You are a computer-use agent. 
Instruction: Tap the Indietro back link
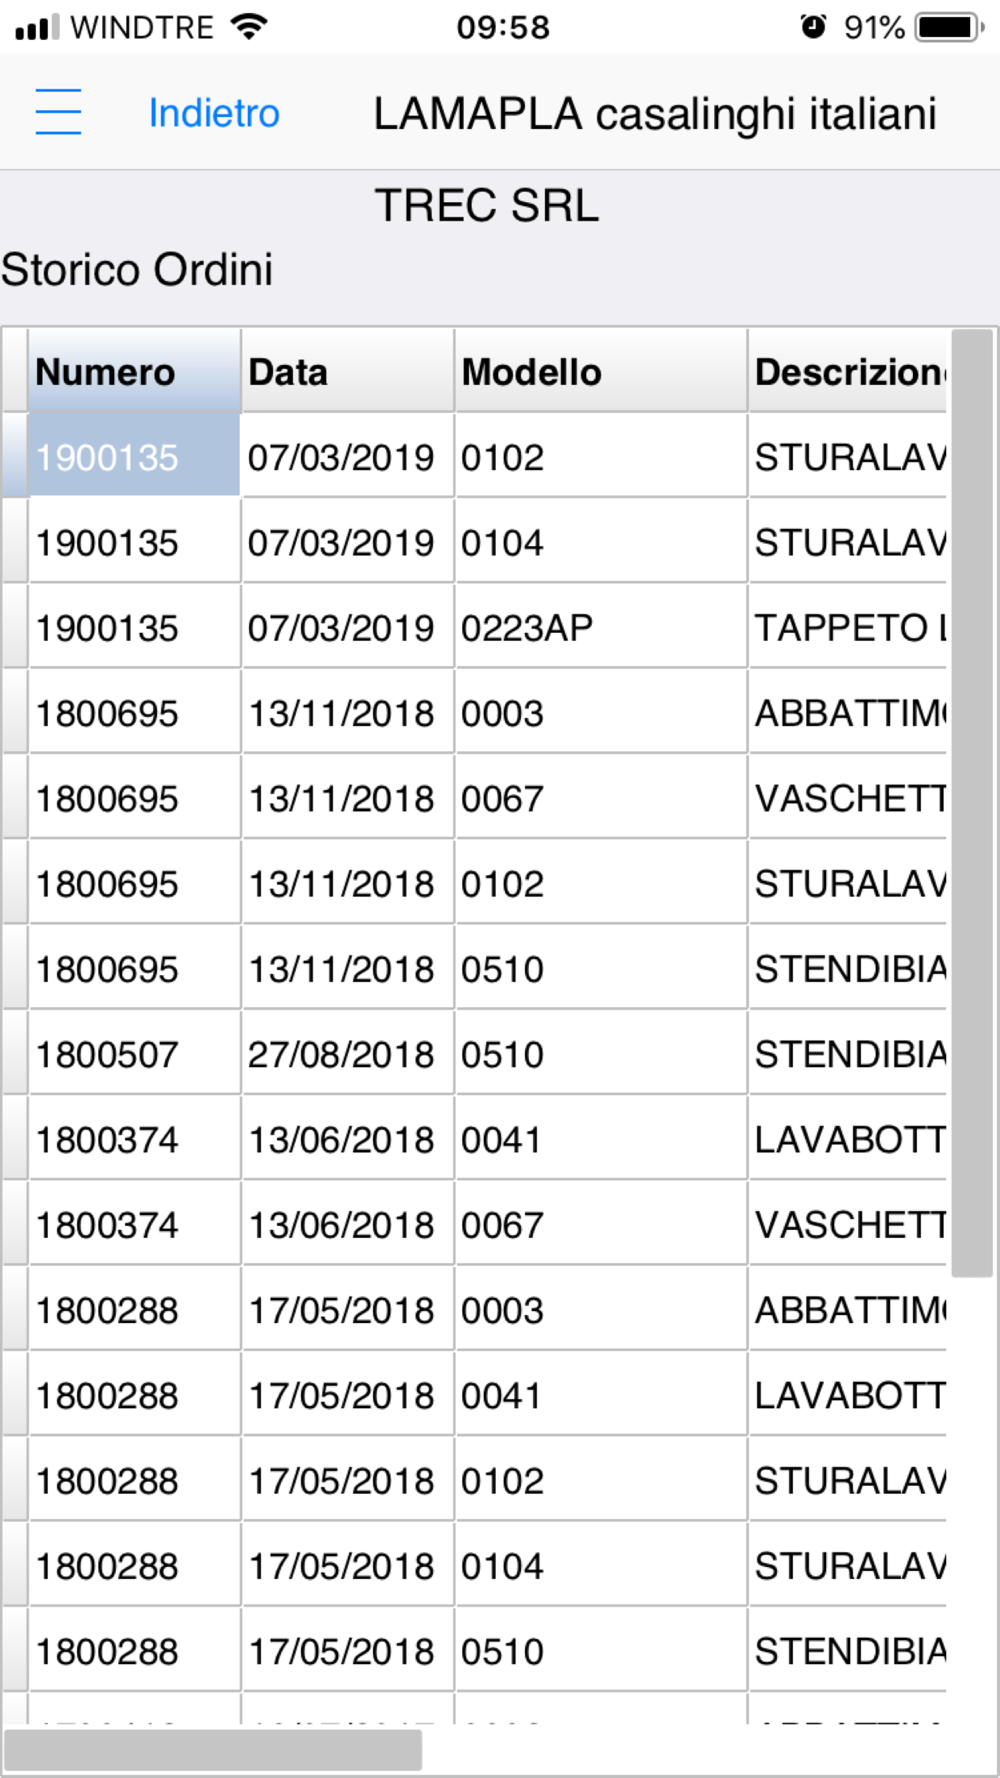214,113
